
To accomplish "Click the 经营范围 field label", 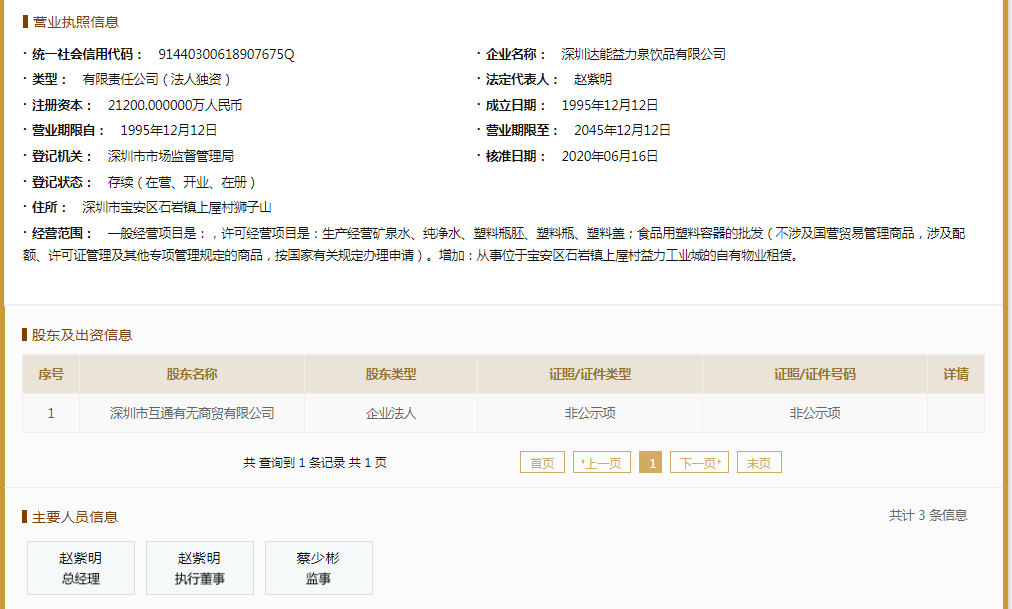I will pyautogui.click(x=63, y=233).
